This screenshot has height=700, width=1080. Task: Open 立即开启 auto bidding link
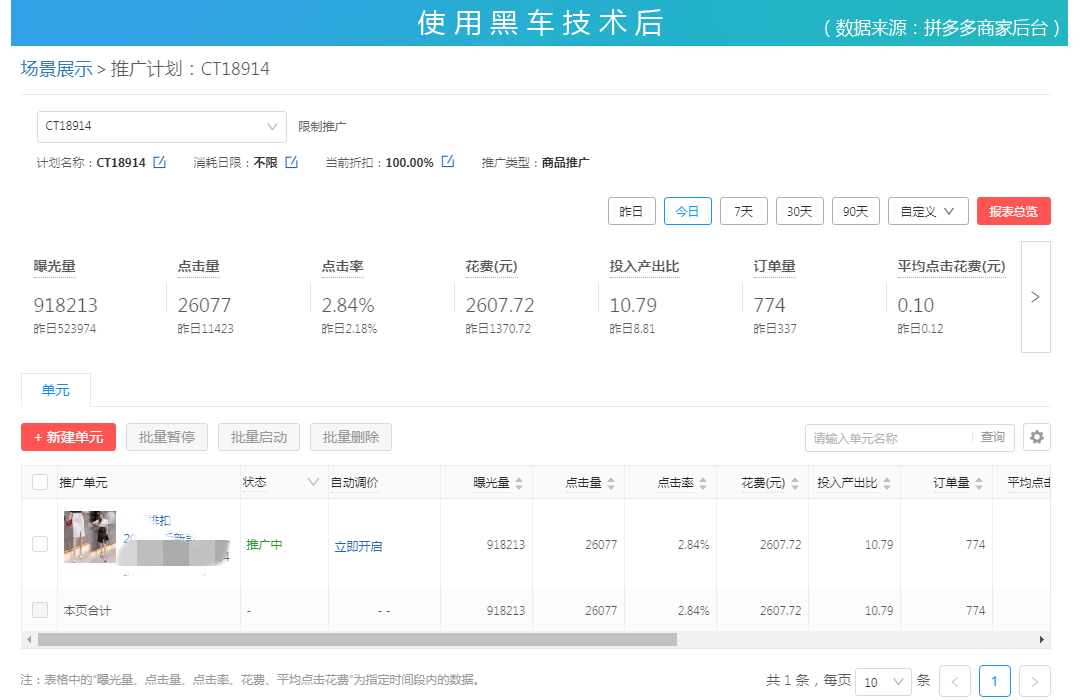[x=358, y=546]
